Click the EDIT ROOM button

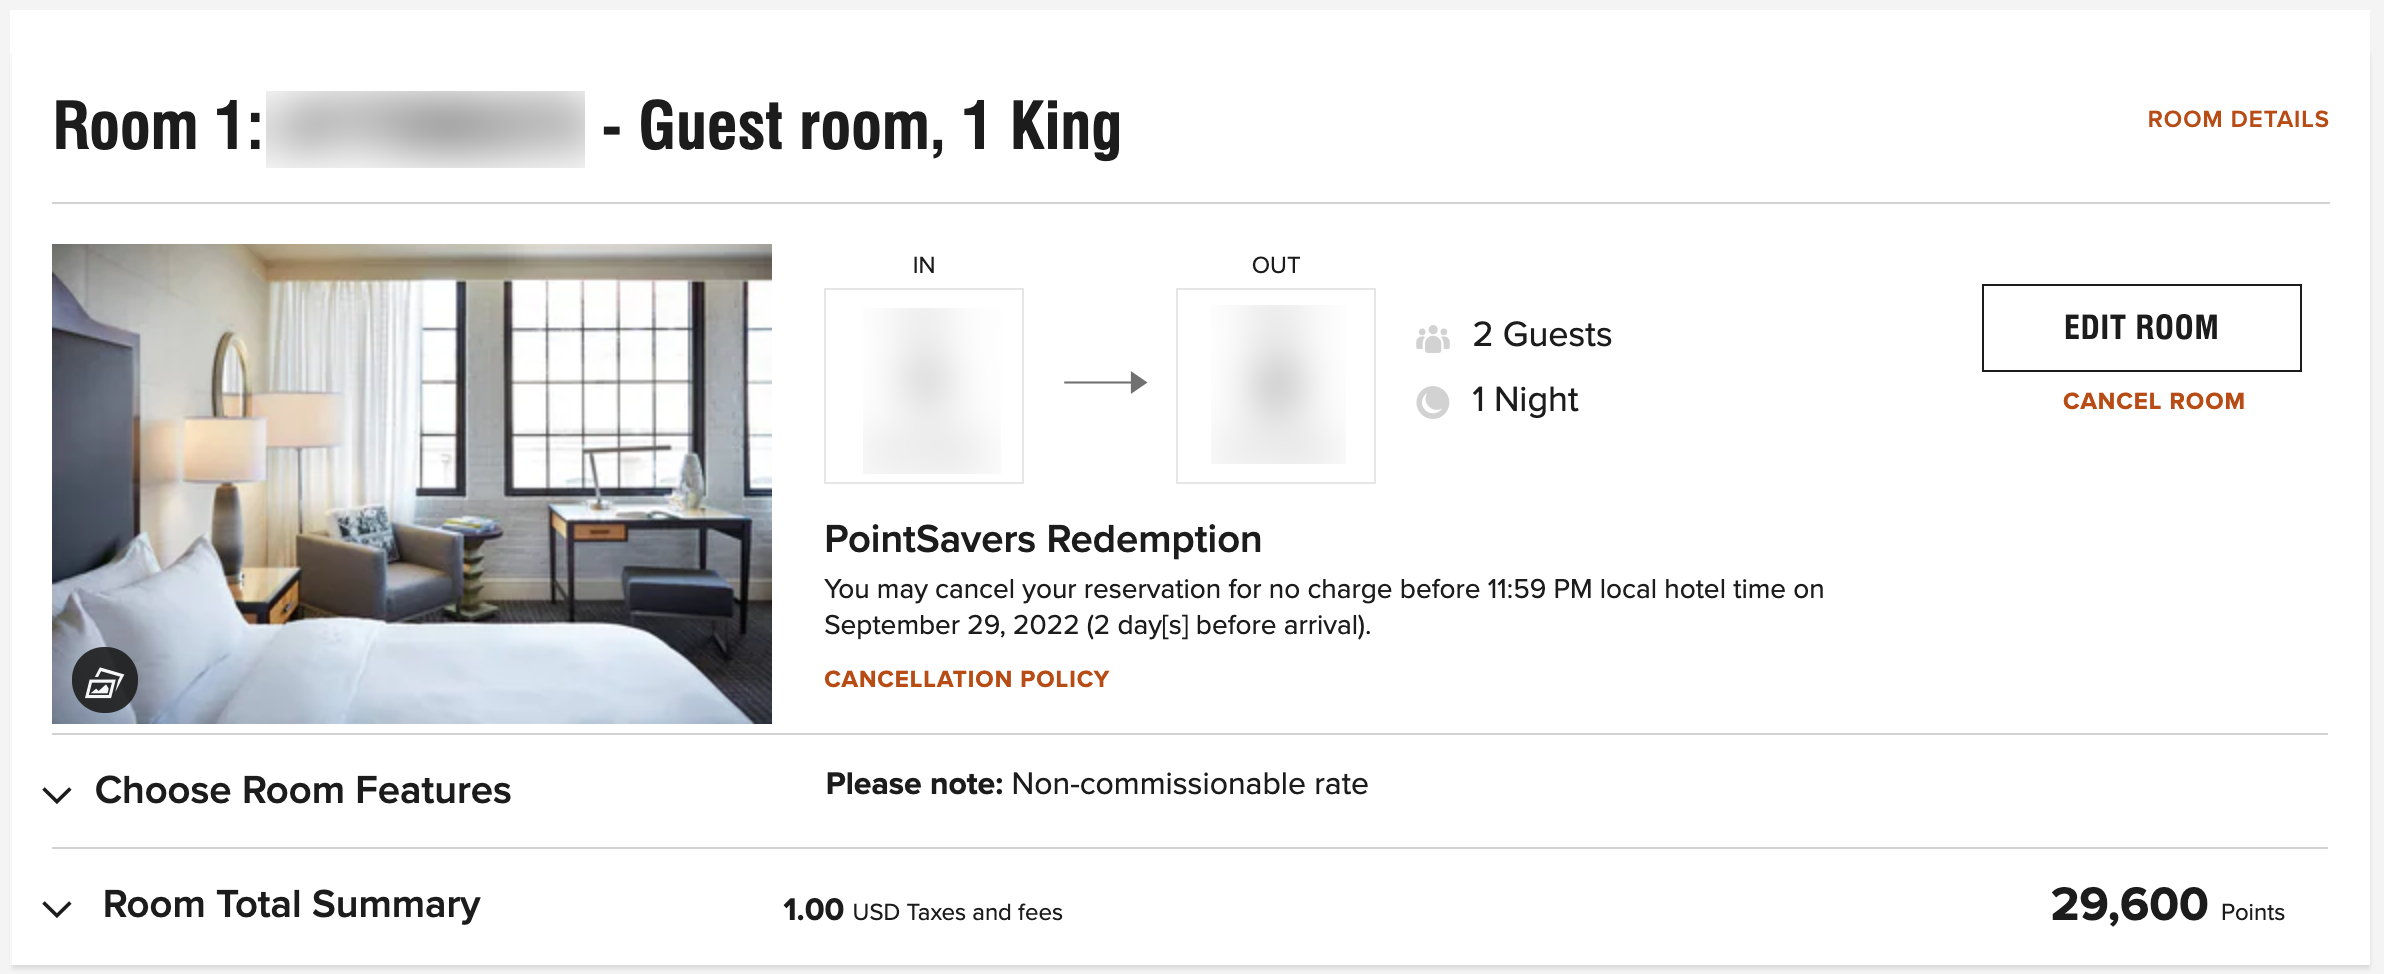click(x=2140, y=327)
